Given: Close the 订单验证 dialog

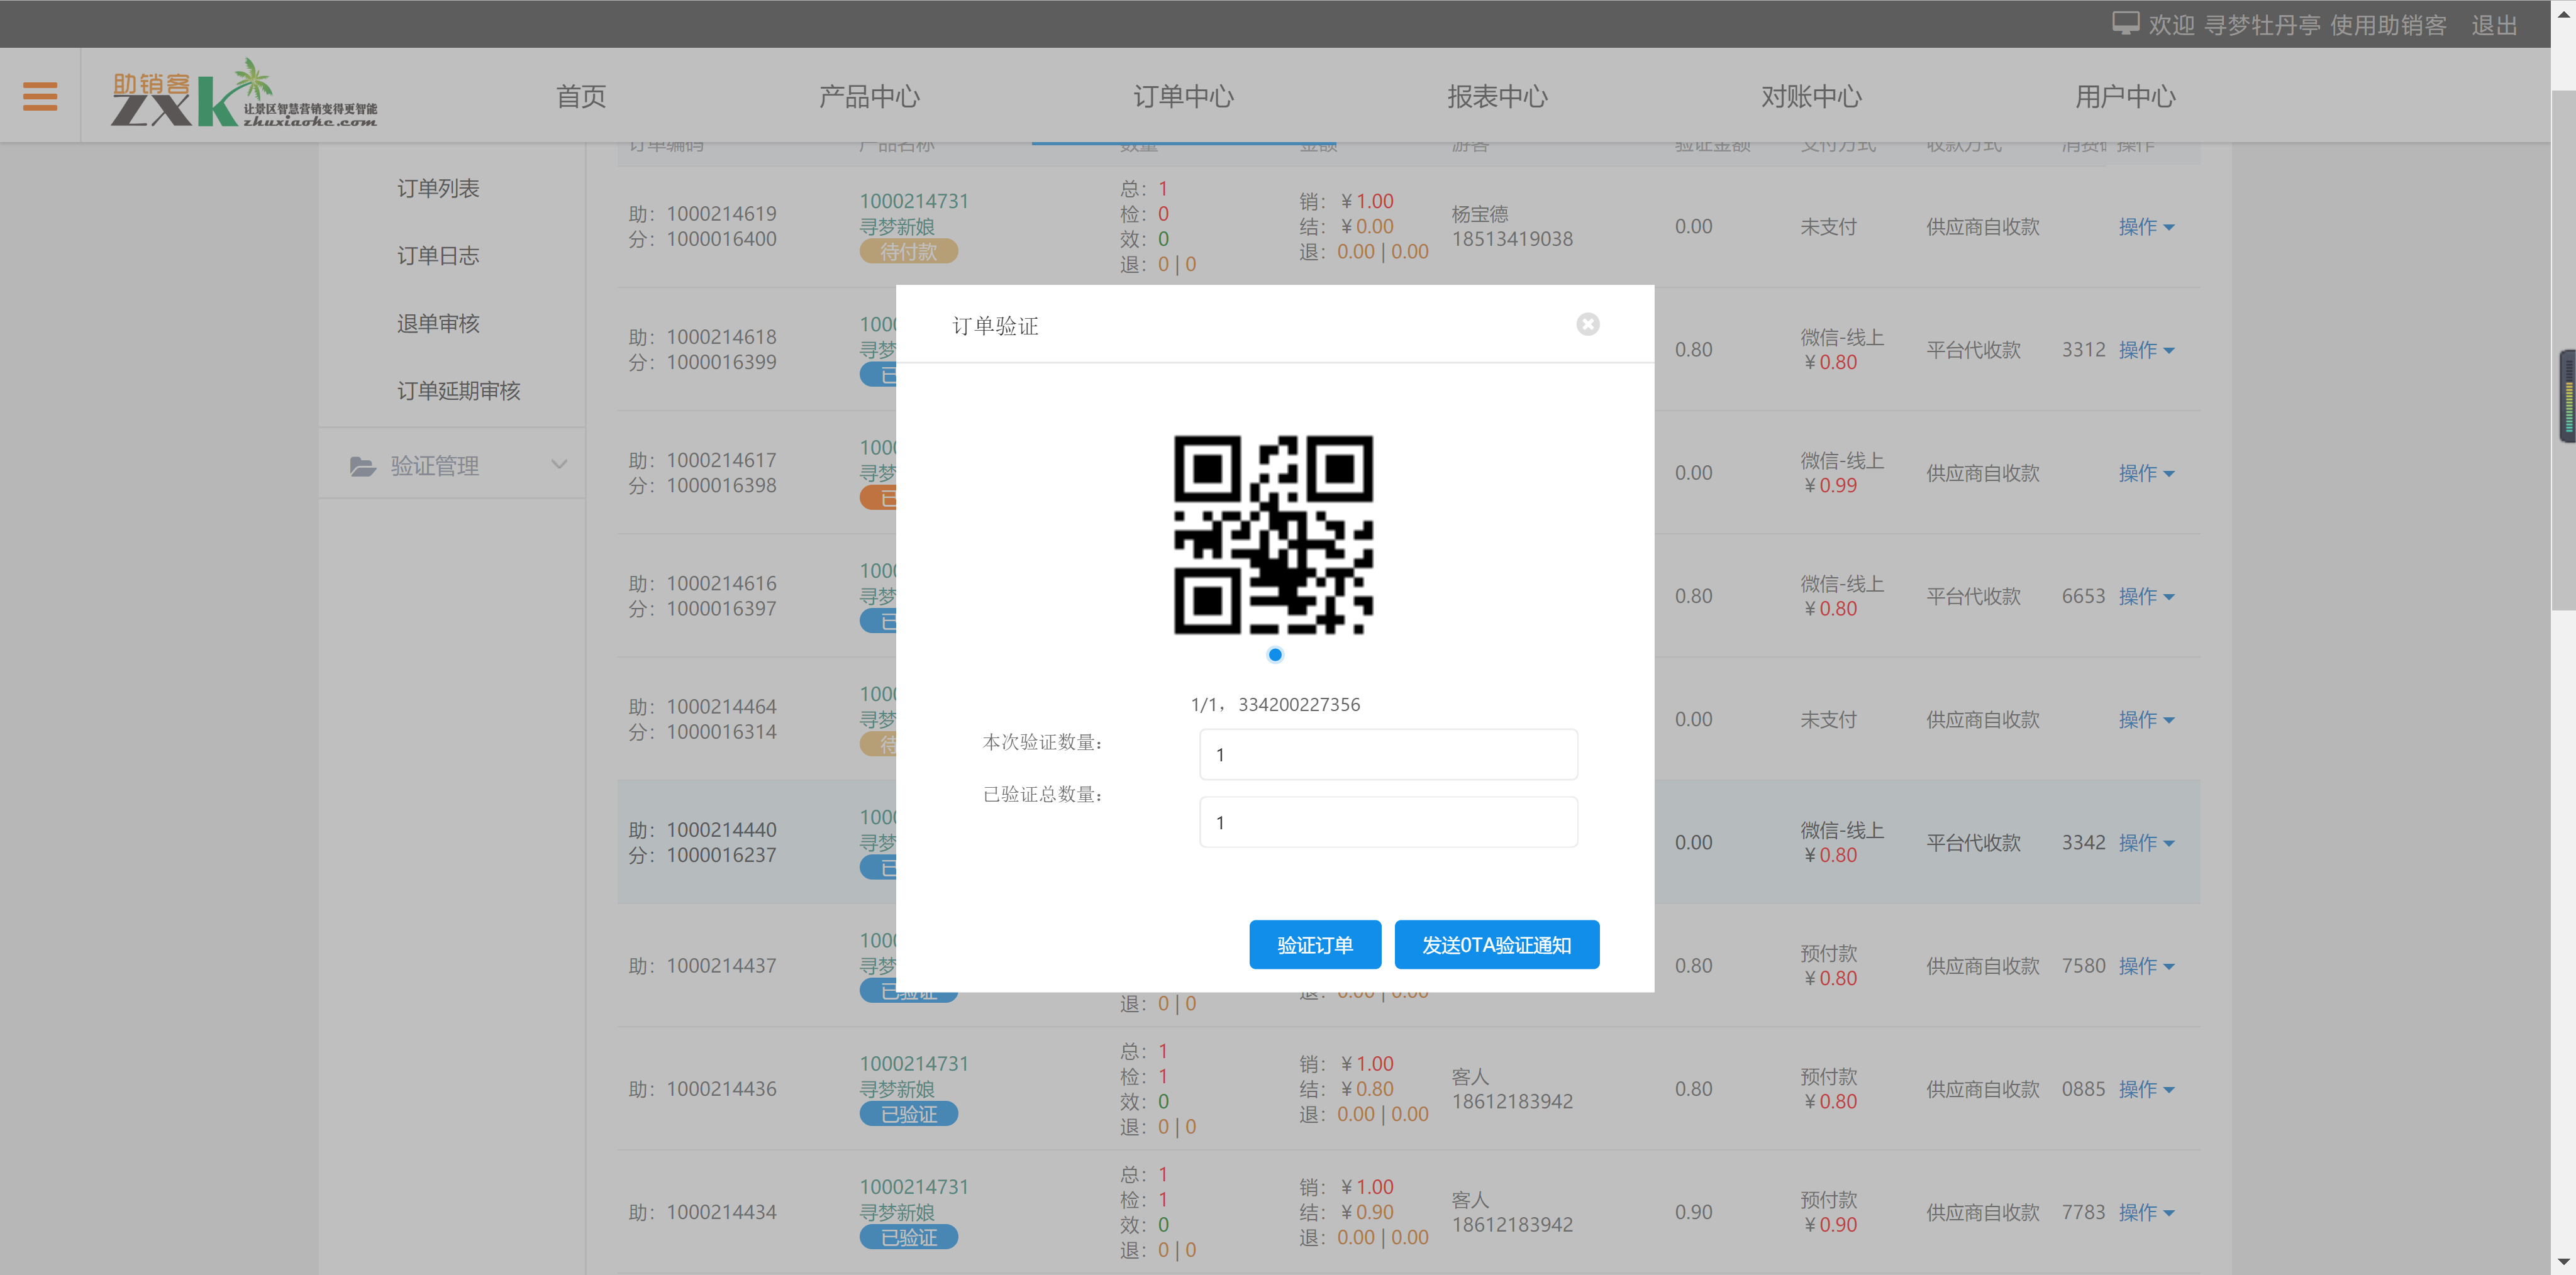Looking at the screenshot, I should (x=1588, y=324).
